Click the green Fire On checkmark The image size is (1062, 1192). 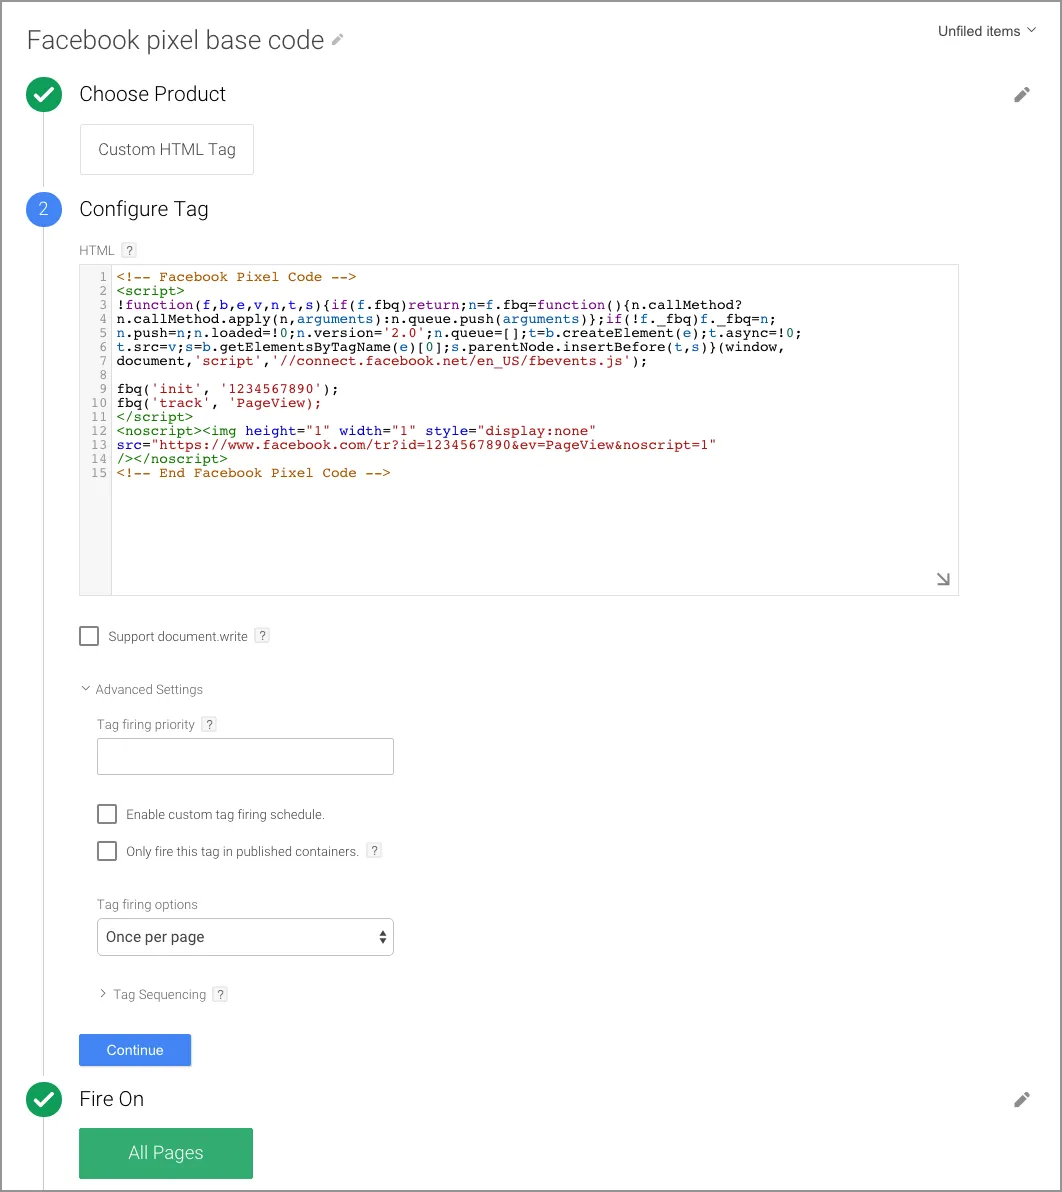(44, 1099)
